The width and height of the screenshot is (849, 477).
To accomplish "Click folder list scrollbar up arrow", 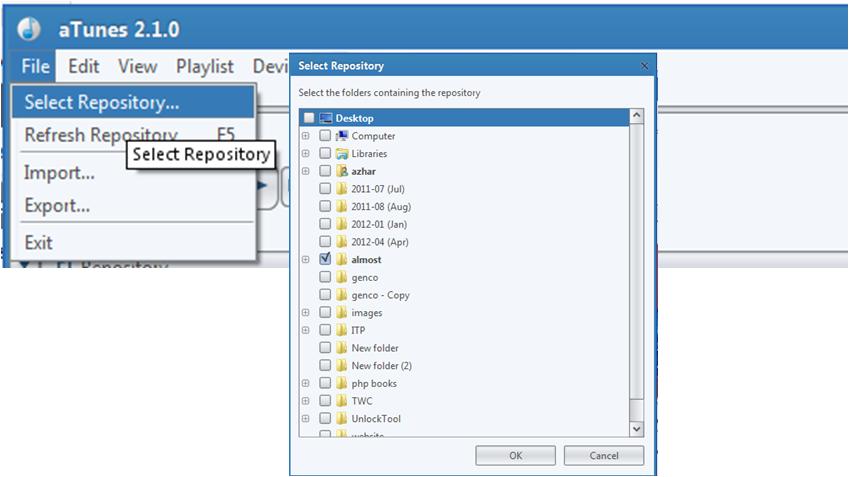I will (637, 116).
